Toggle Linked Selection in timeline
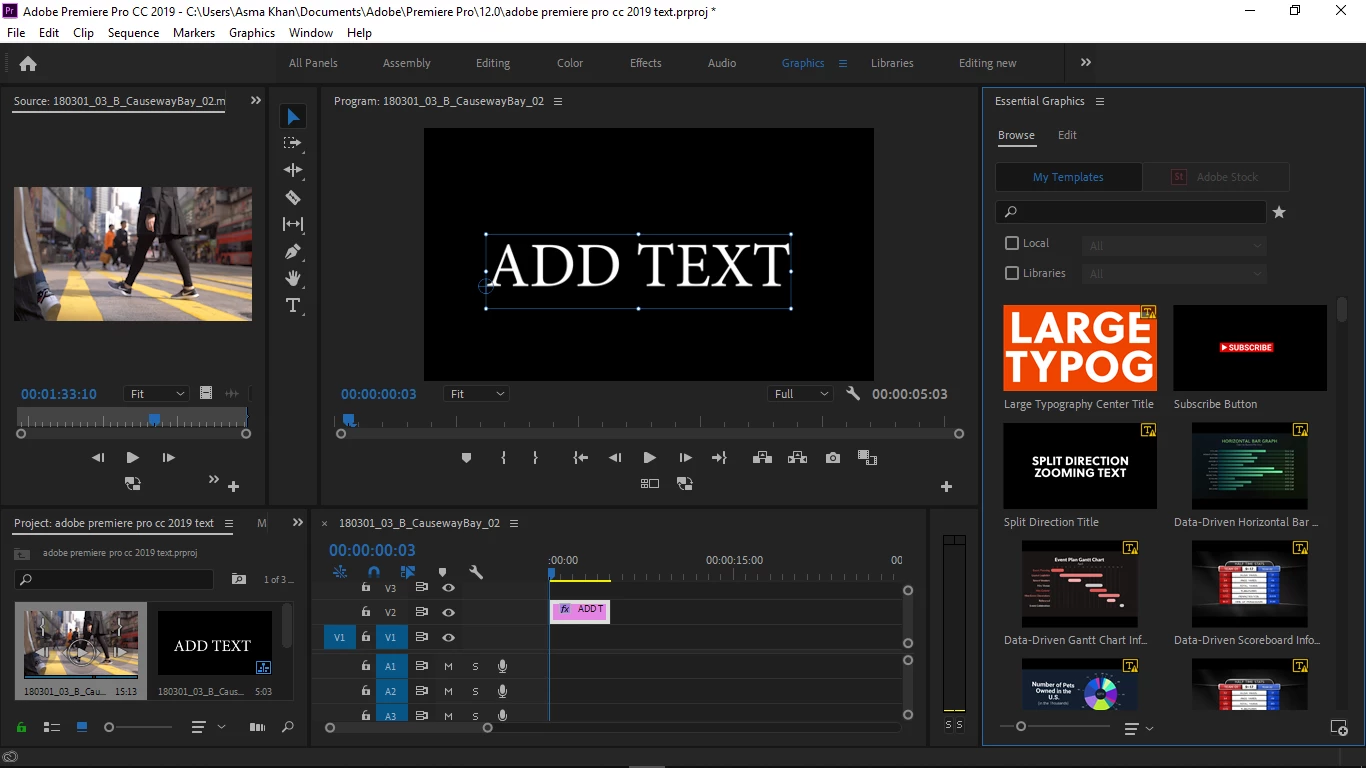 click(x=408, y=573)
